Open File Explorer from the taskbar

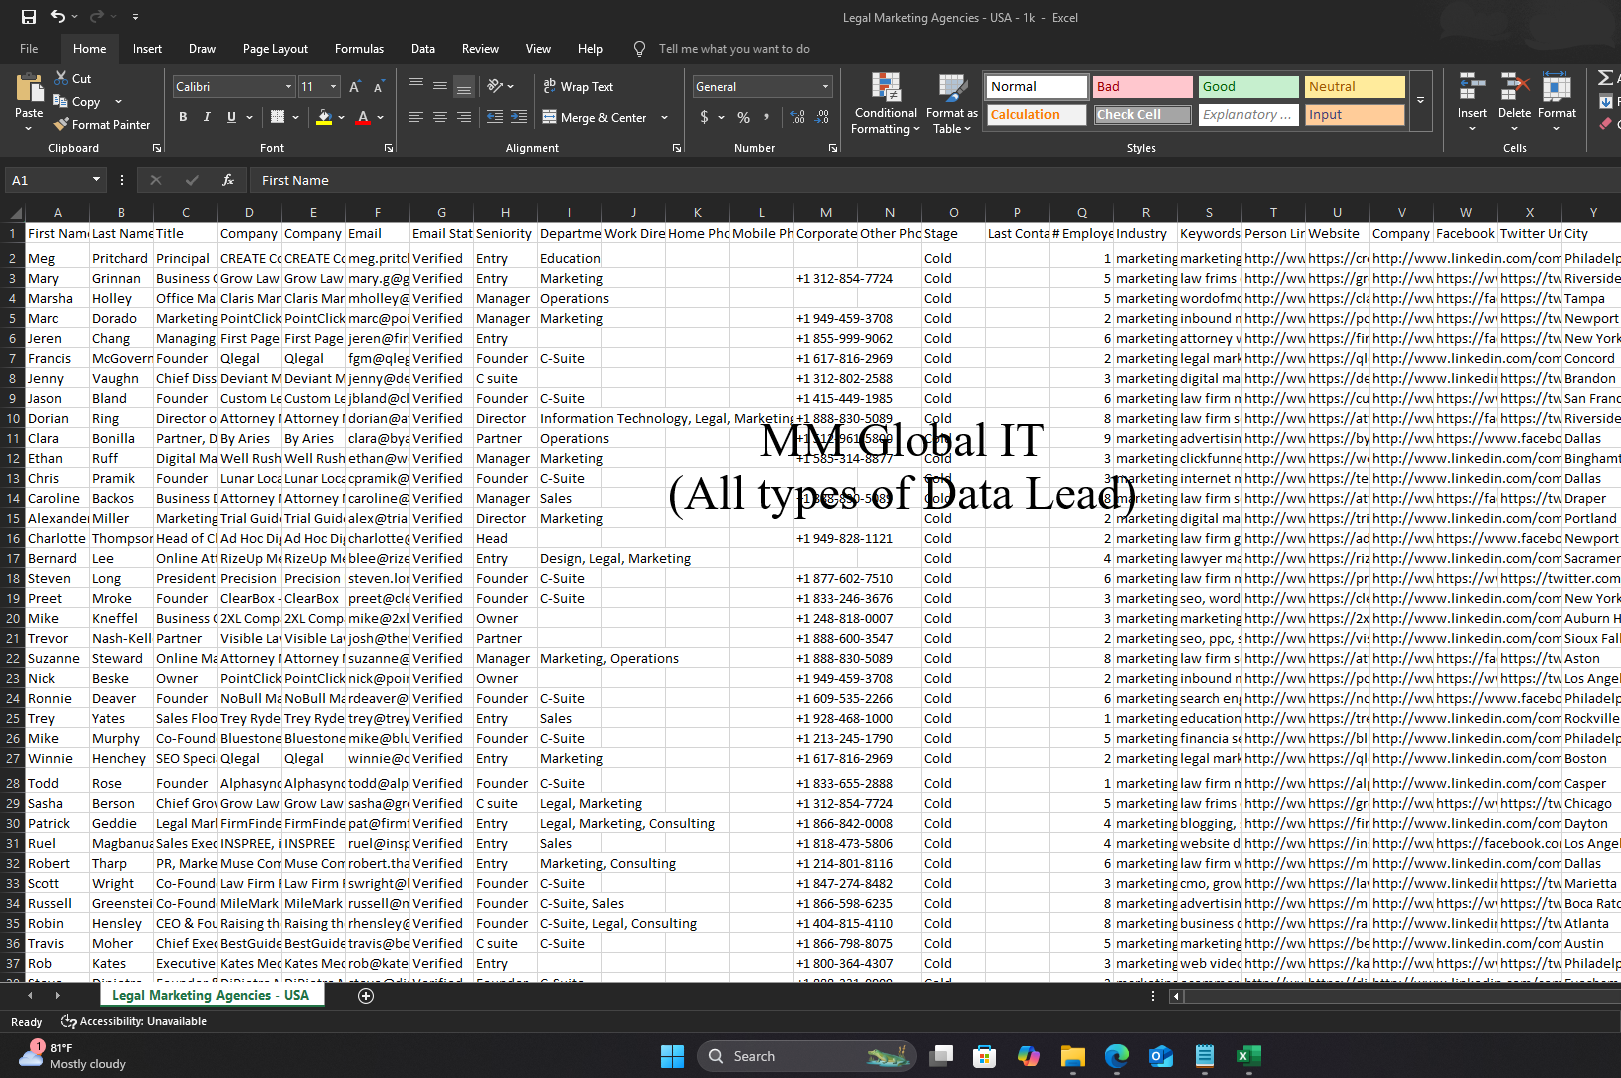[x=1073, y=1056]
